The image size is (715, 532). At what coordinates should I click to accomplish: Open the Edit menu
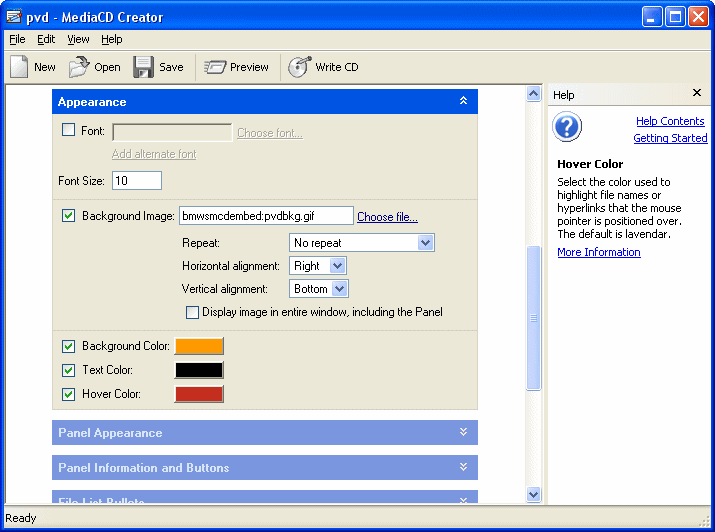[x=46, y=39]
